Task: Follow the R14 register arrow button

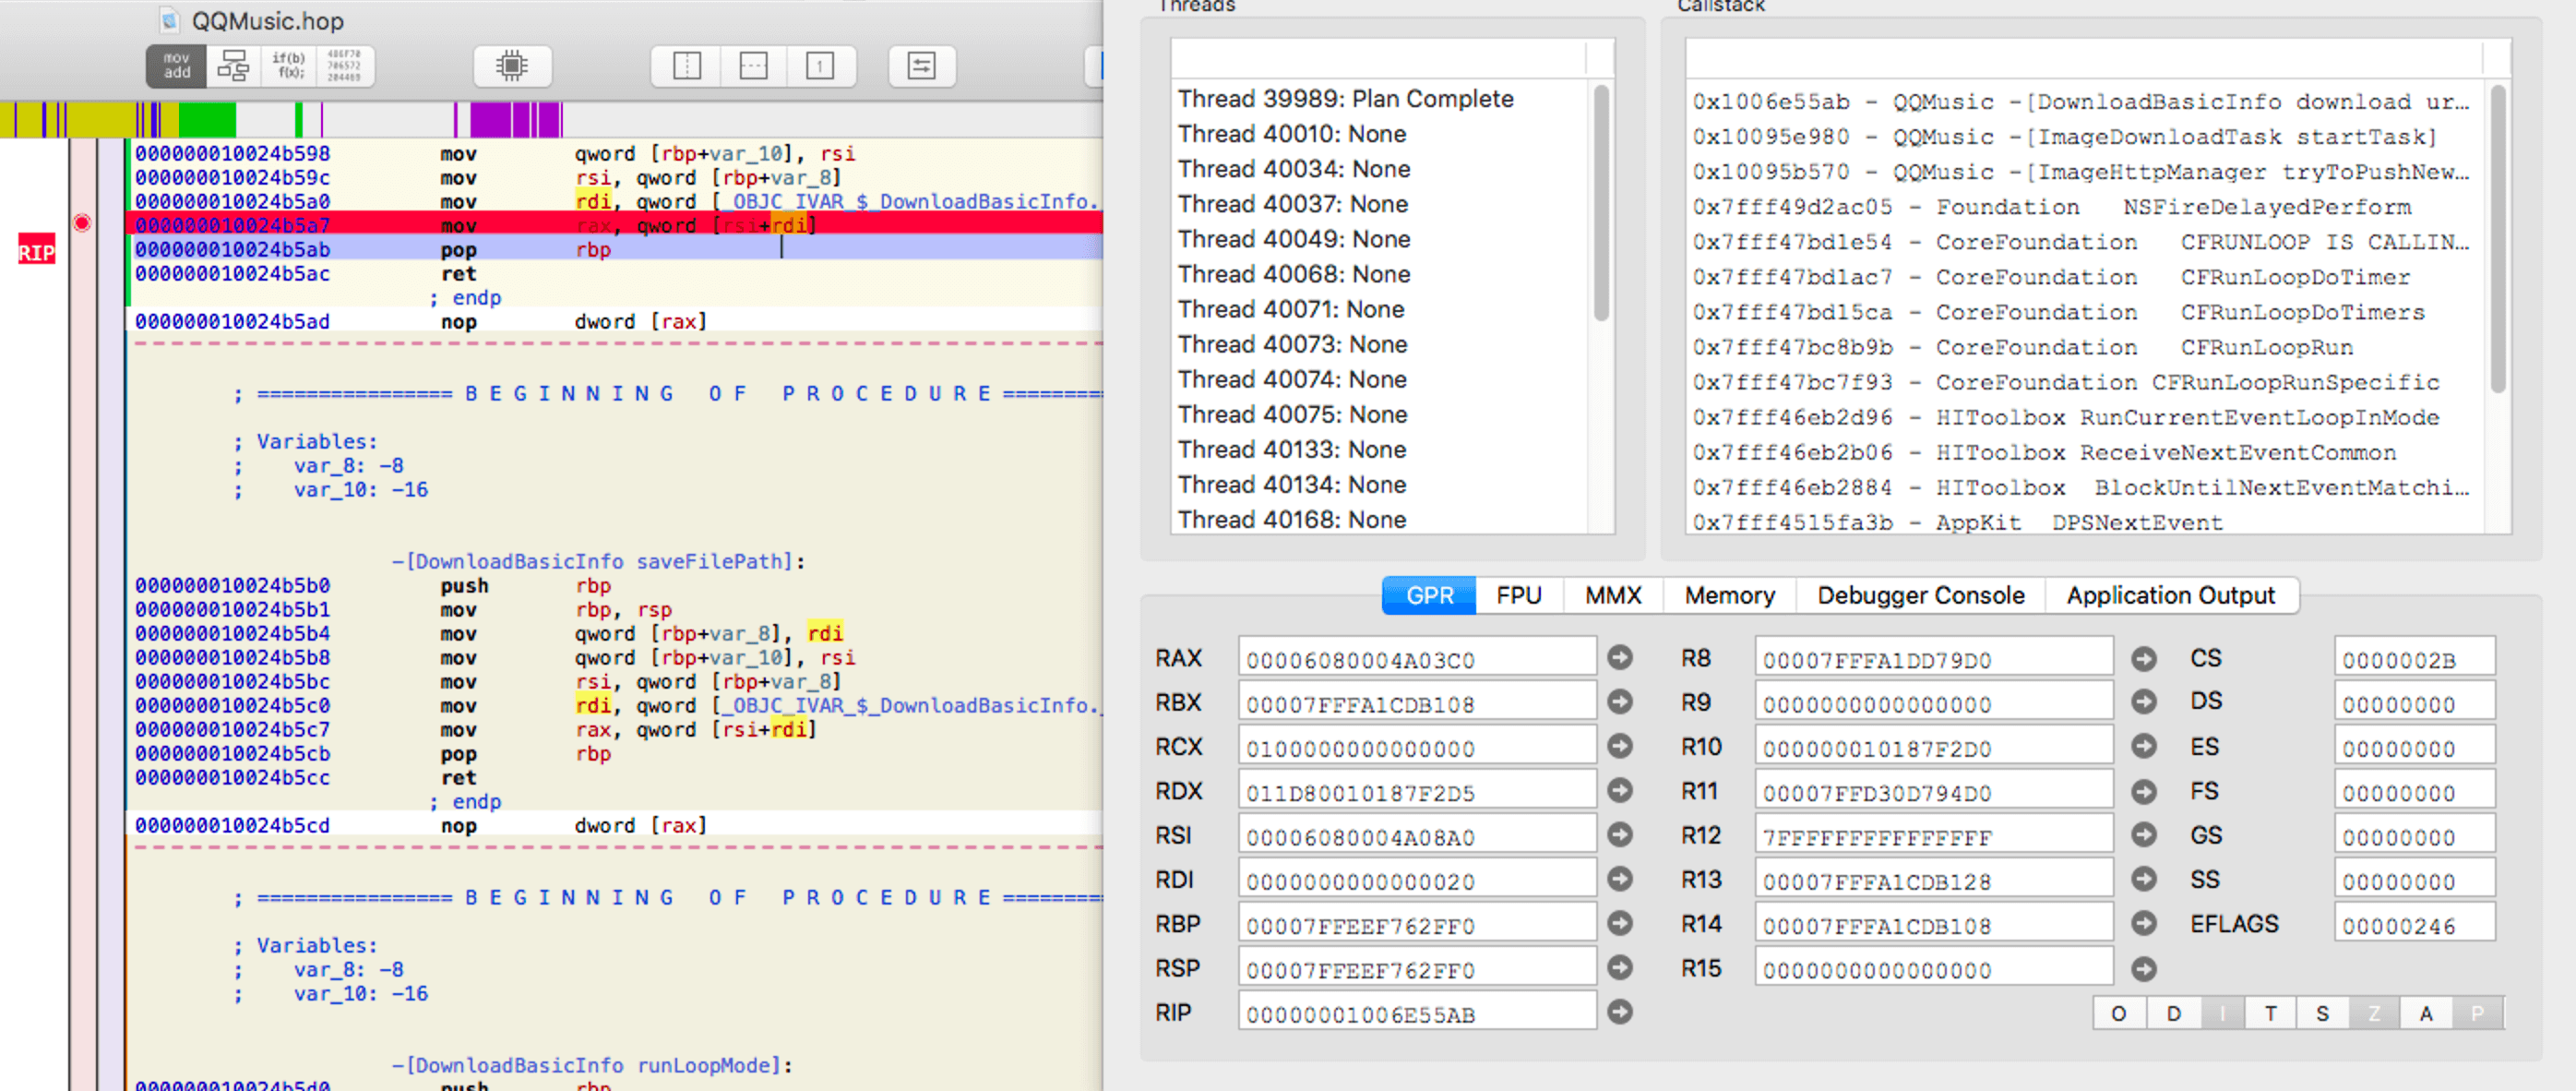Action: (x=2143, y=924)
